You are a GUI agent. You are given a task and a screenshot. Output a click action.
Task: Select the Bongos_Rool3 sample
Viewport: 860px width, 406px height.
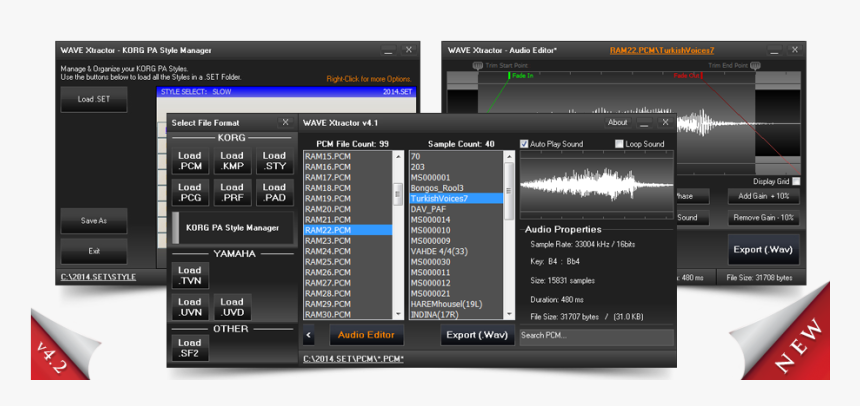pyautogui.click(x=456, y=188)
